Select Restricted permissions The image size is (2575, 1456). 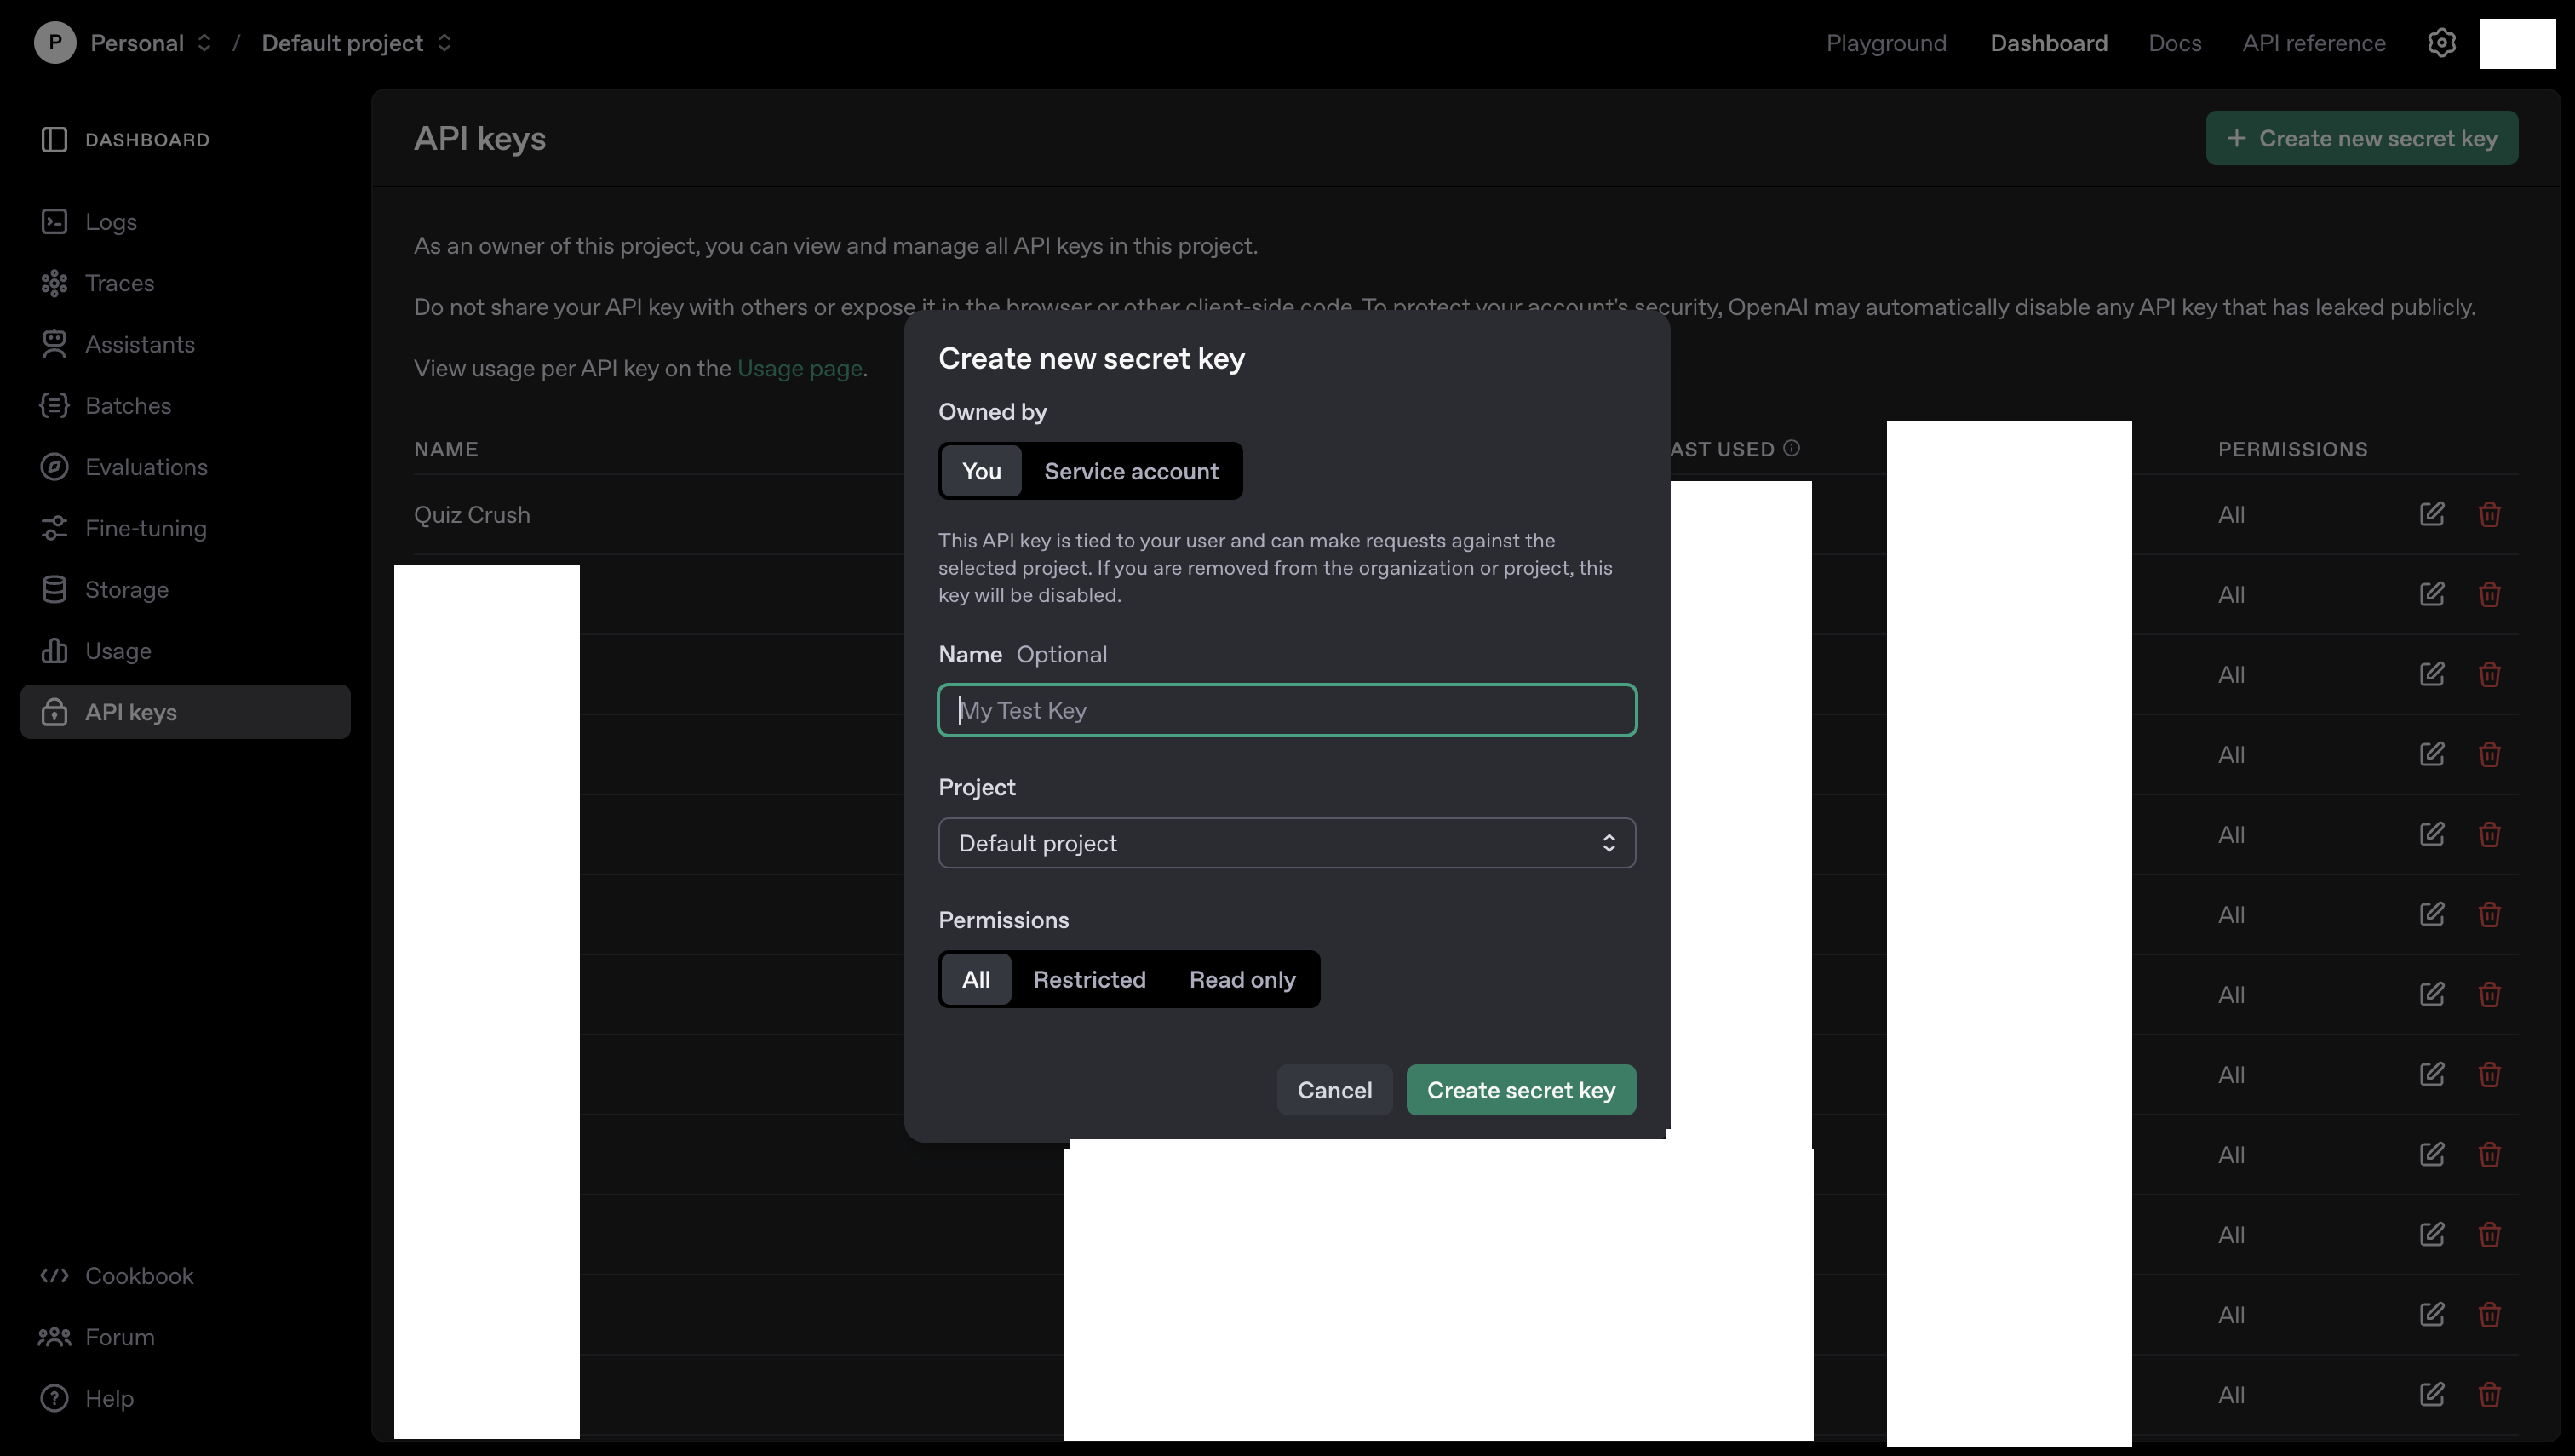pos(1090,979)
